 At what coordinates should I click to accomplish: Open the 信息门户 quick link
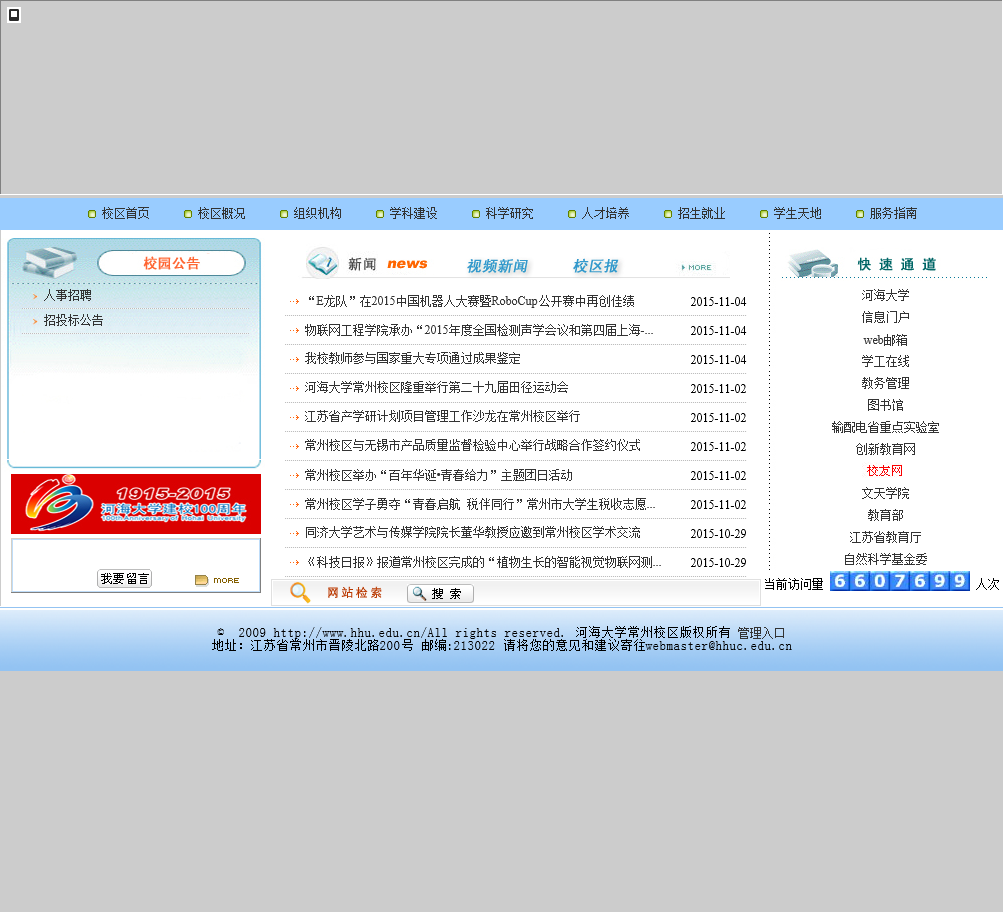point(885,317)
